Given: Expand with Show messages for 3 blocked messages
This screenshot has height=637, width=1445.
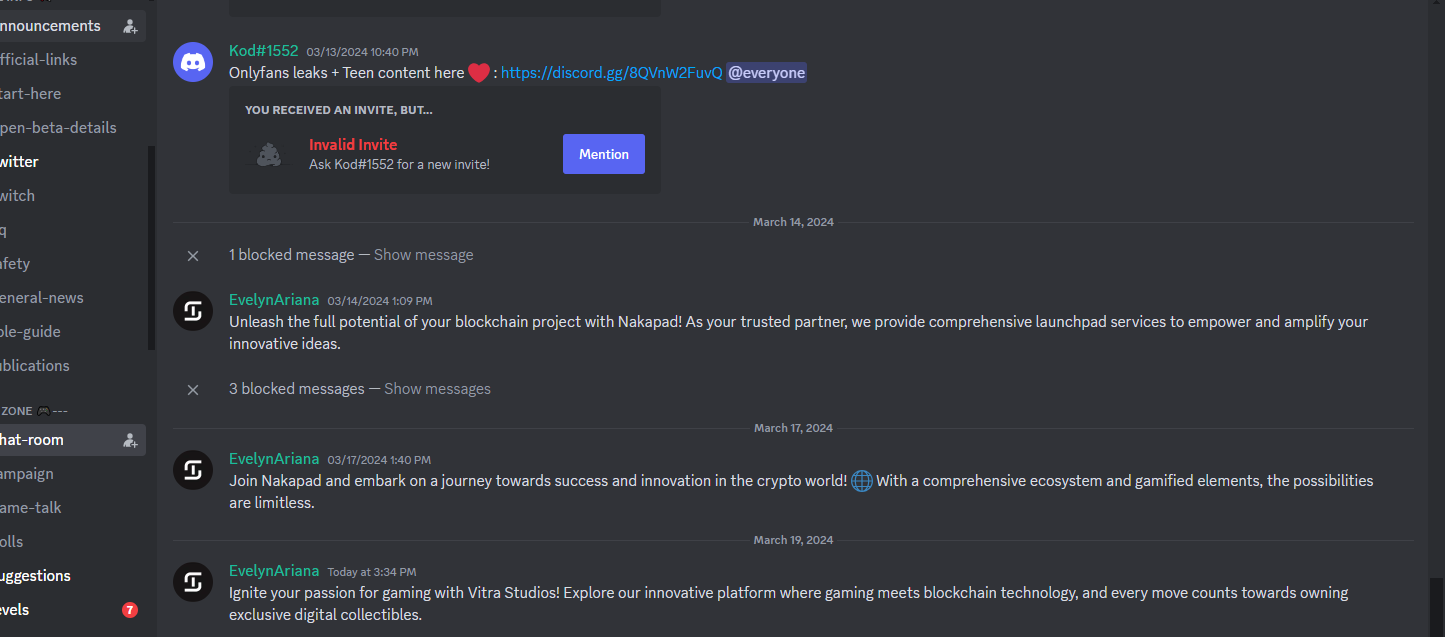Looking at the screenshot, I should (438, 389).
